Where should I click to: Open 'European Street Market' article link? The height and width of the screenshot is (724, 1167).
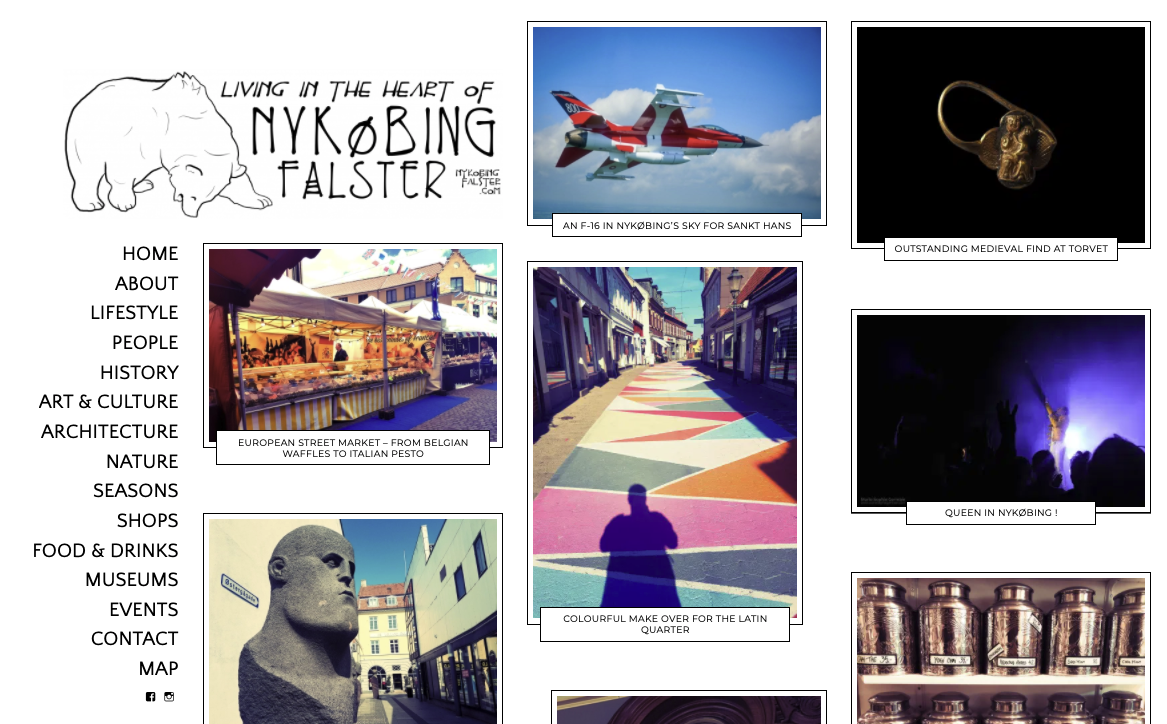click(353, 448)
